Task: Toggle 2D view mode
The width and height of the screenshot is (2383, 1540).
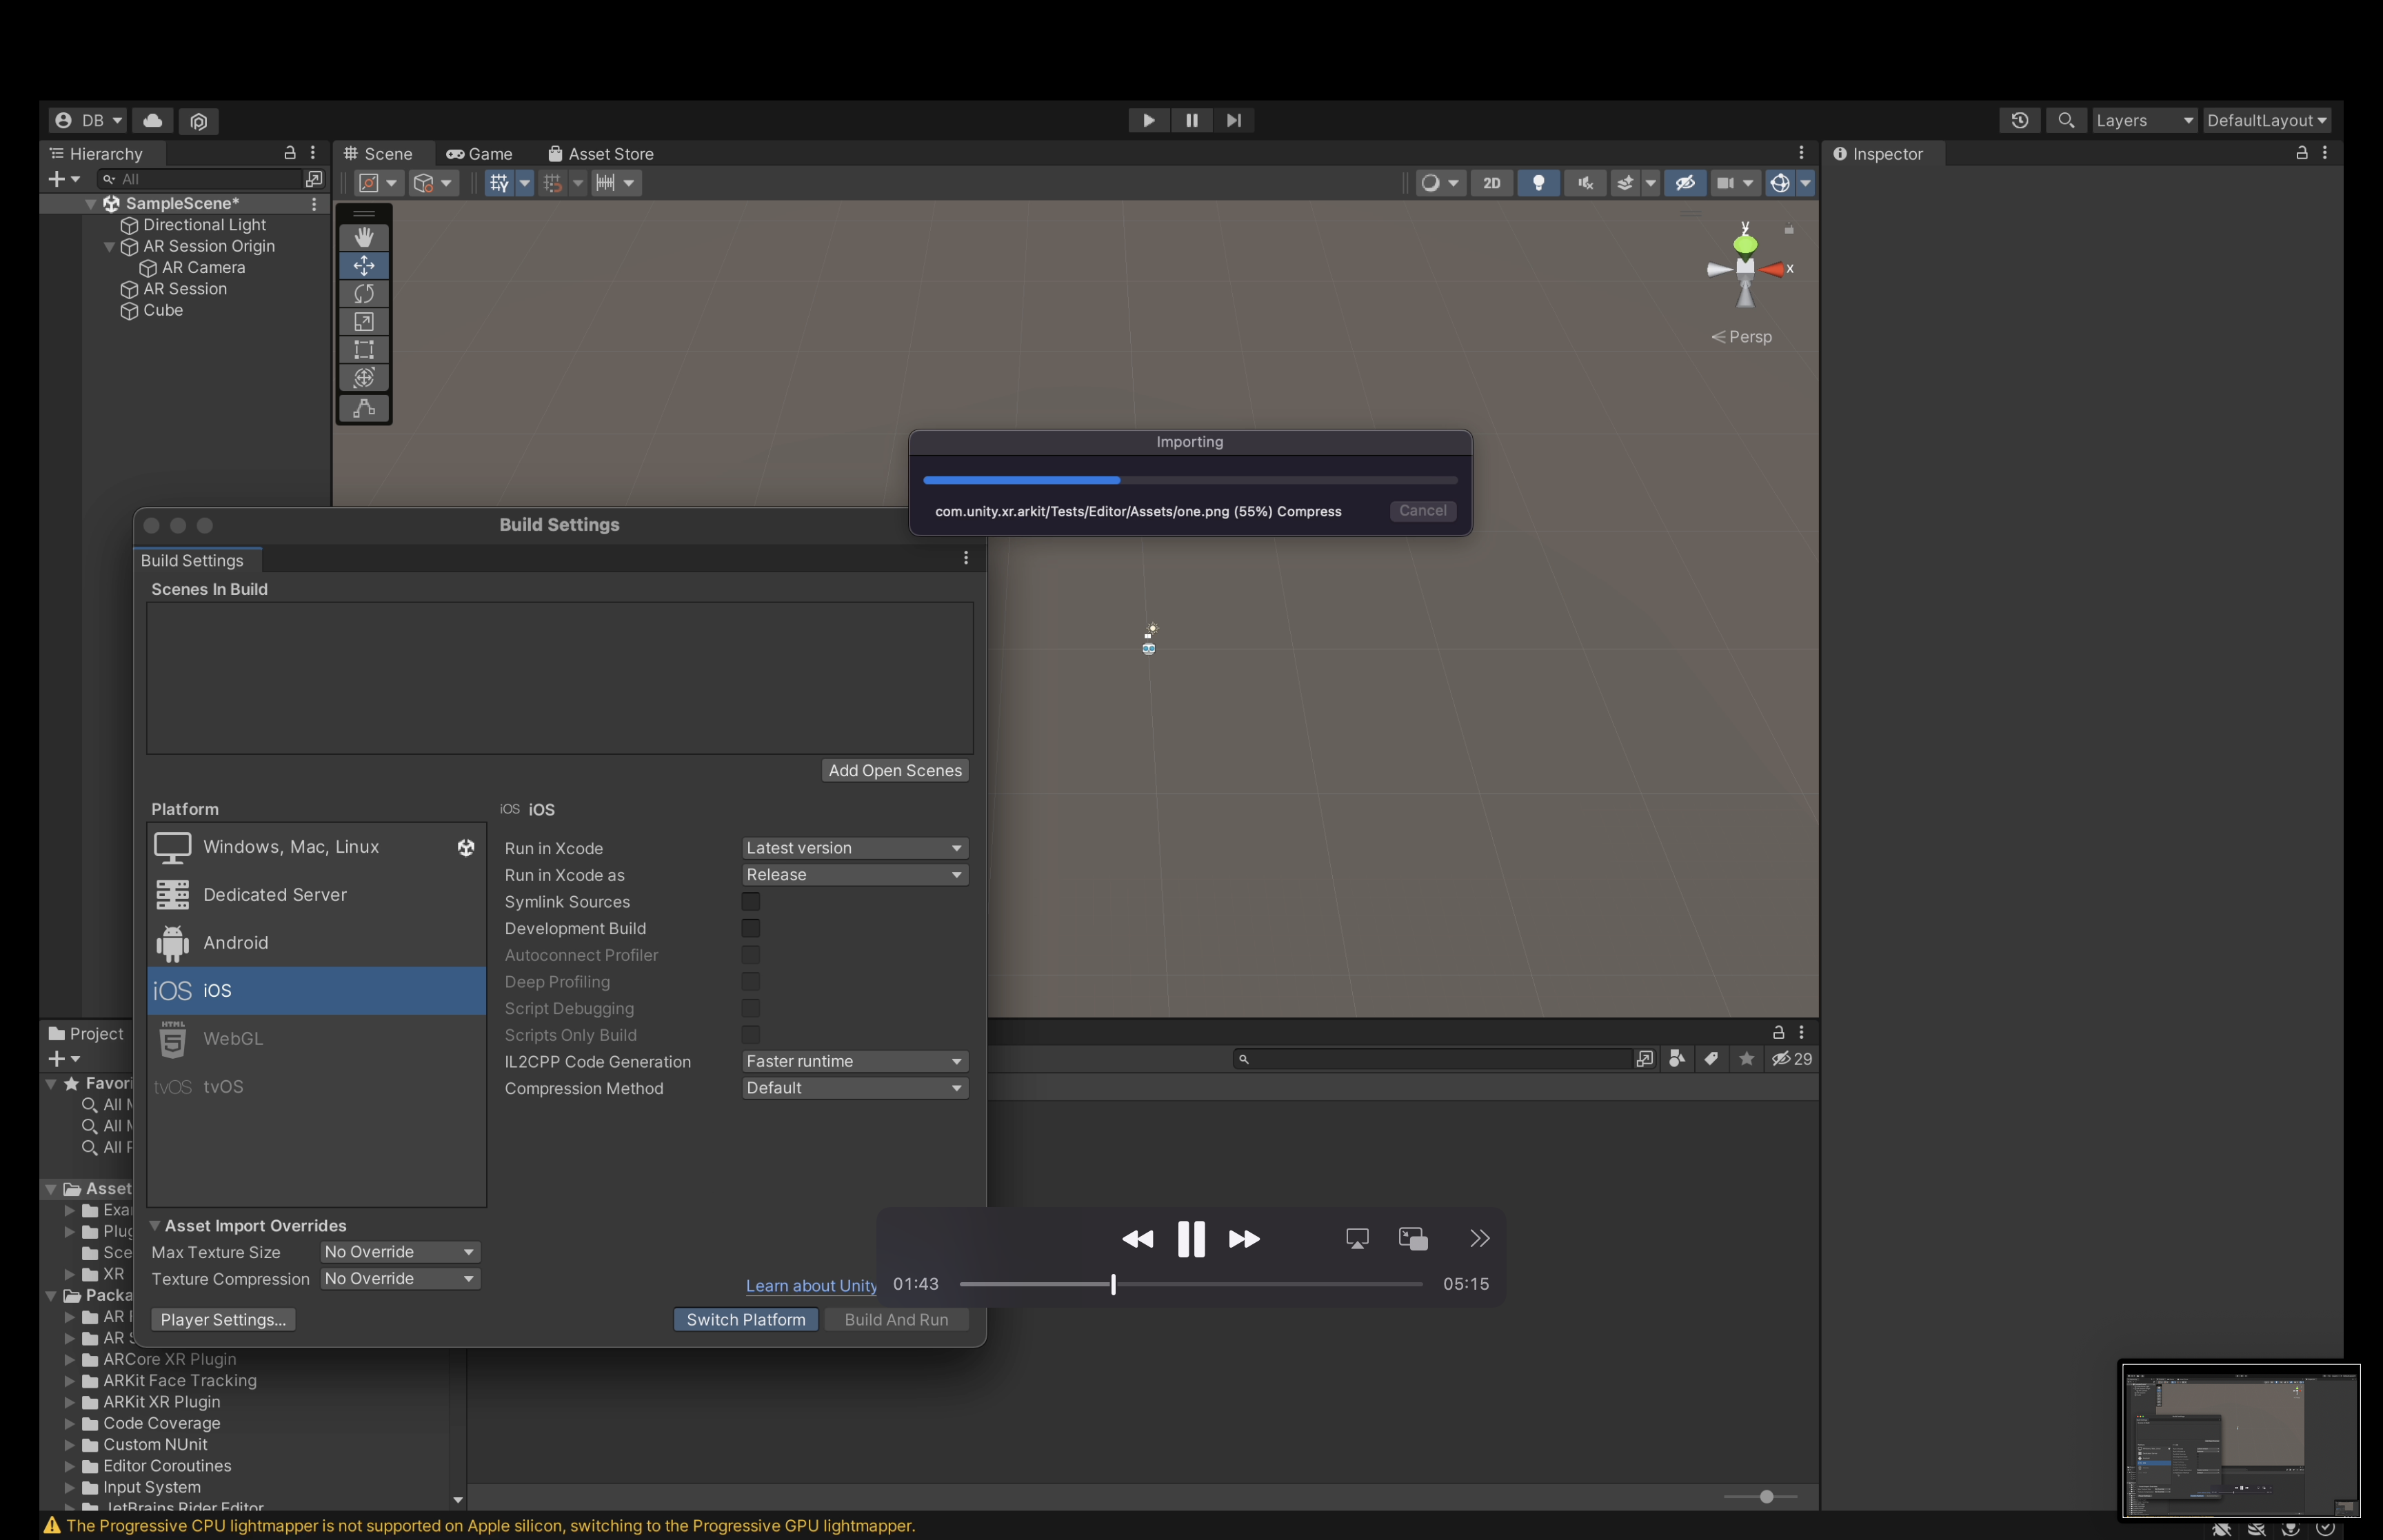Action: pos(1491,183)
